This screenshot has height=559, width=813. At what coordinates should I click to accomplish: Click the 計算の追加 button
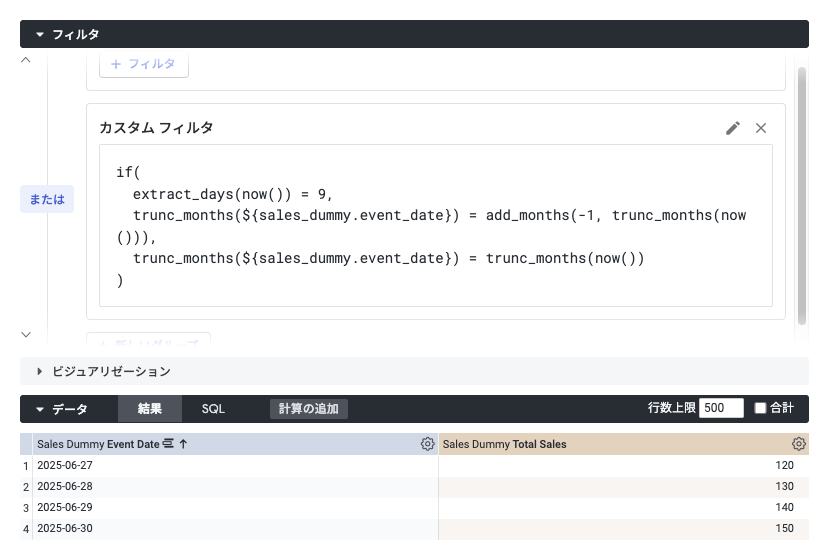click(x=309, y=409)
